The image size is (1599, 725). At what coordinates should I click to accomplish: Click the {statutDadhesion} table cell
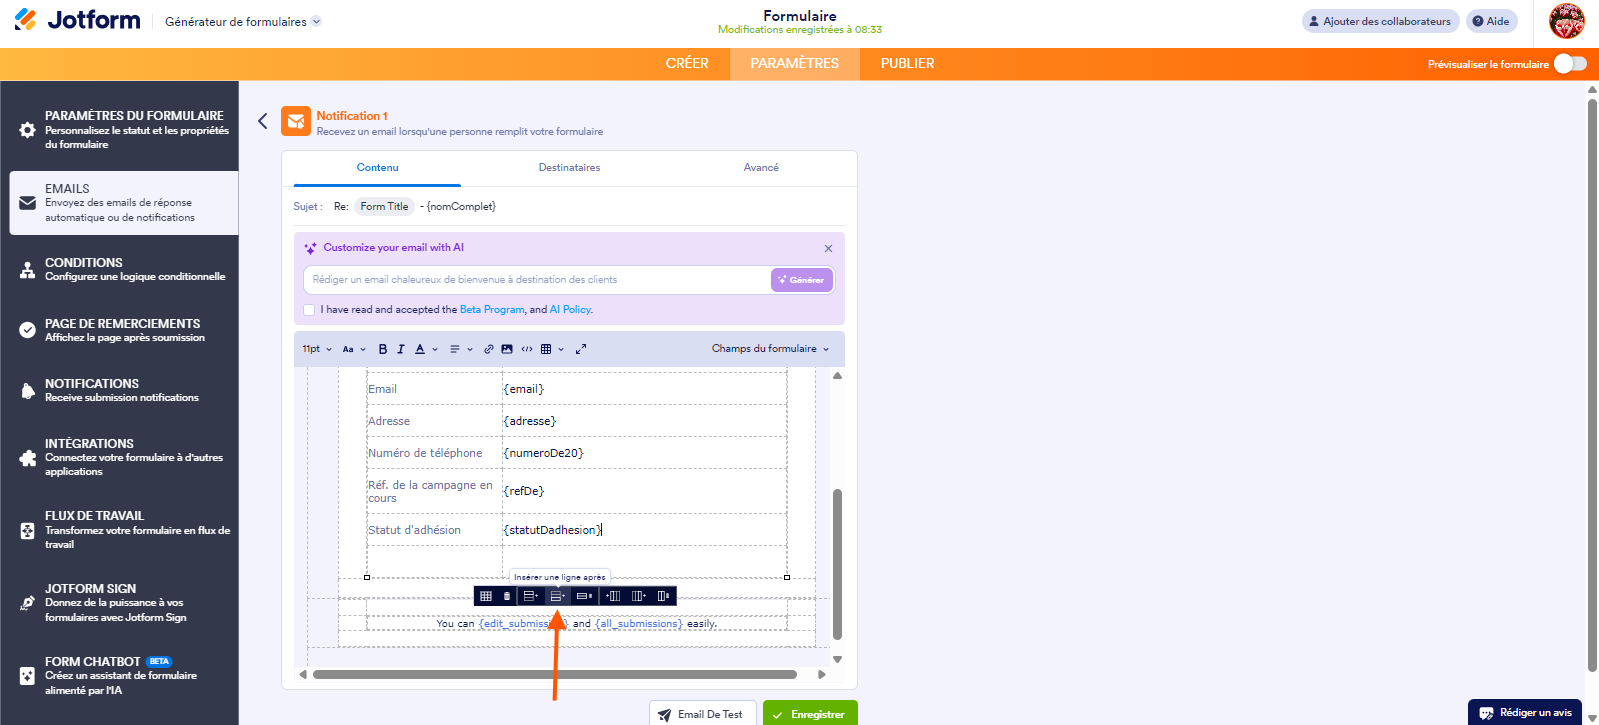[644, 530]
